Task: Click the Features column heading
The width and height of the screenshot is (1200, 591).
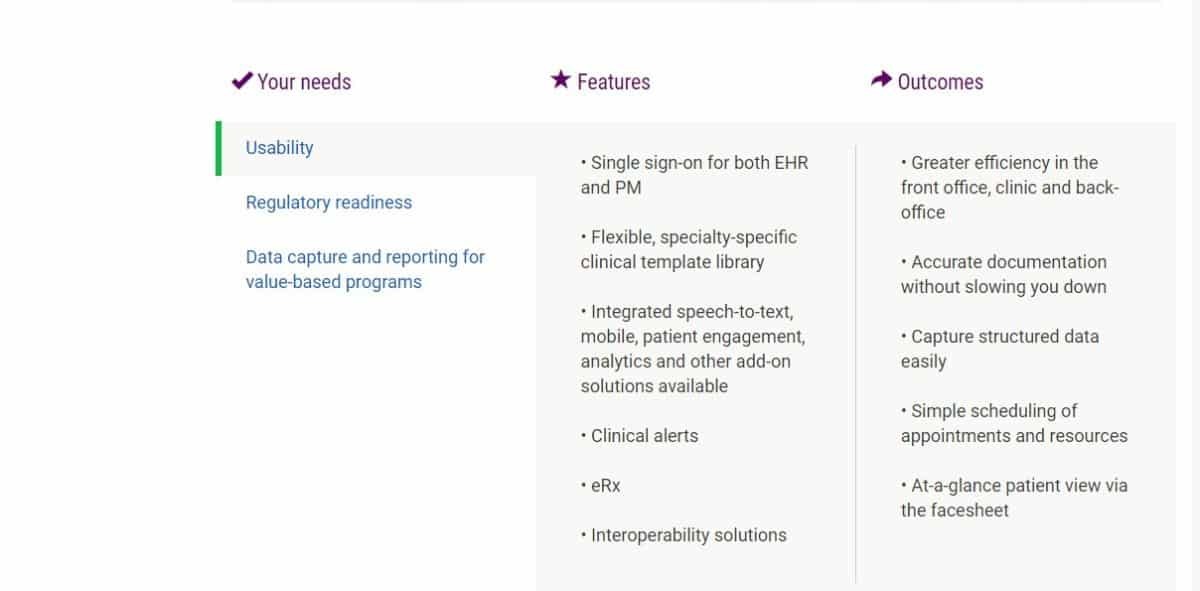Action: [x=613, y=82]
